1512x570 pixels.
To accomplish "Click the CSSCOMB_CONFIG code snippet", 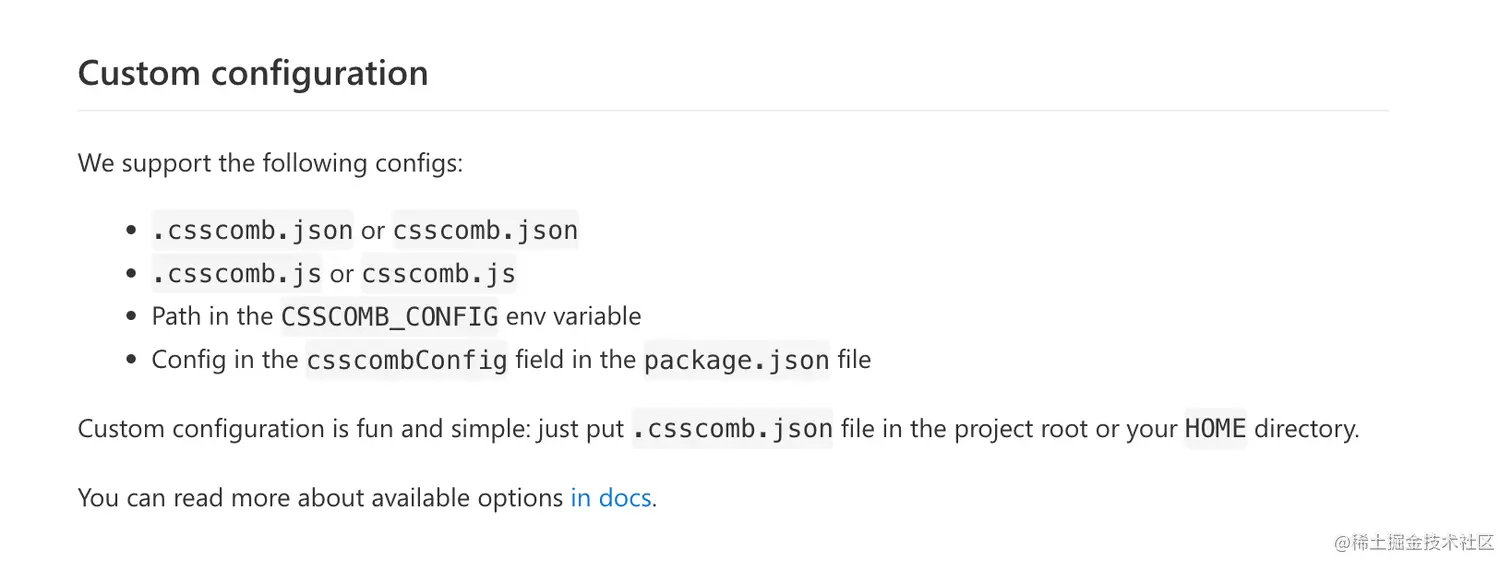I will (389, 317).
